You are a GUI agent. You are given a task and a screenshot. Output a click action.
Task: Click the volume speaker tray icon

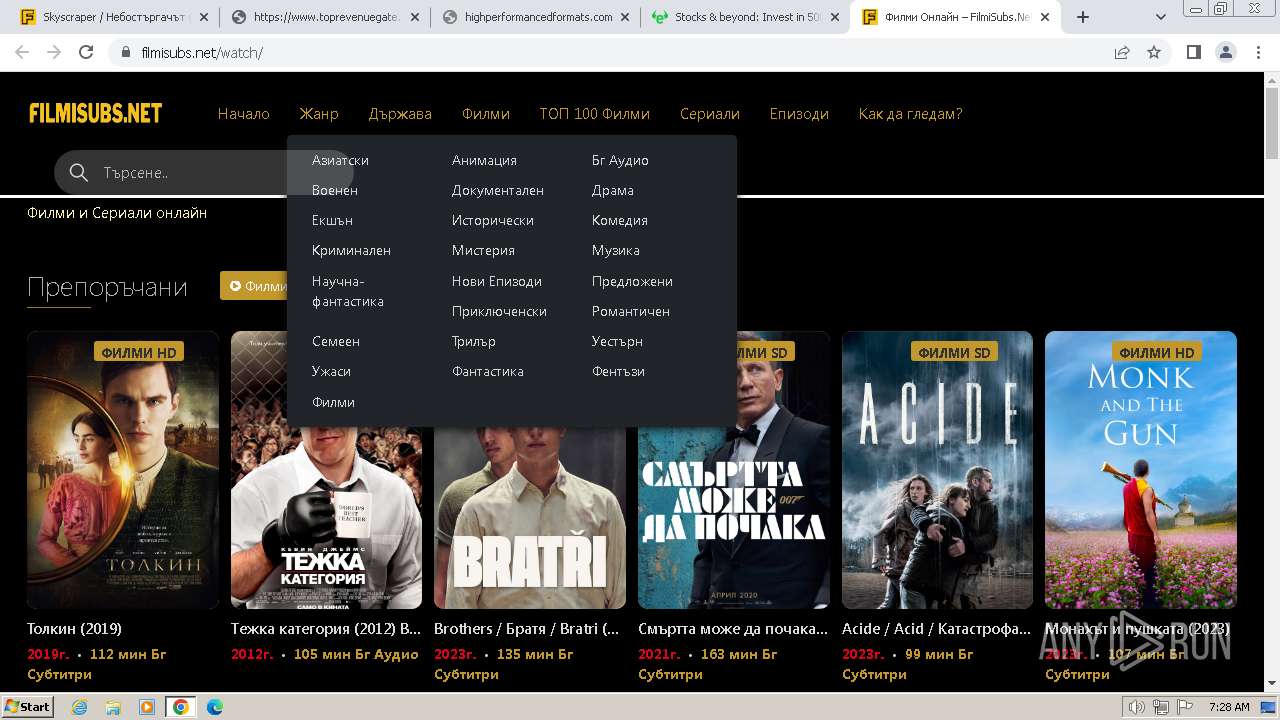tap(1136, 707)
